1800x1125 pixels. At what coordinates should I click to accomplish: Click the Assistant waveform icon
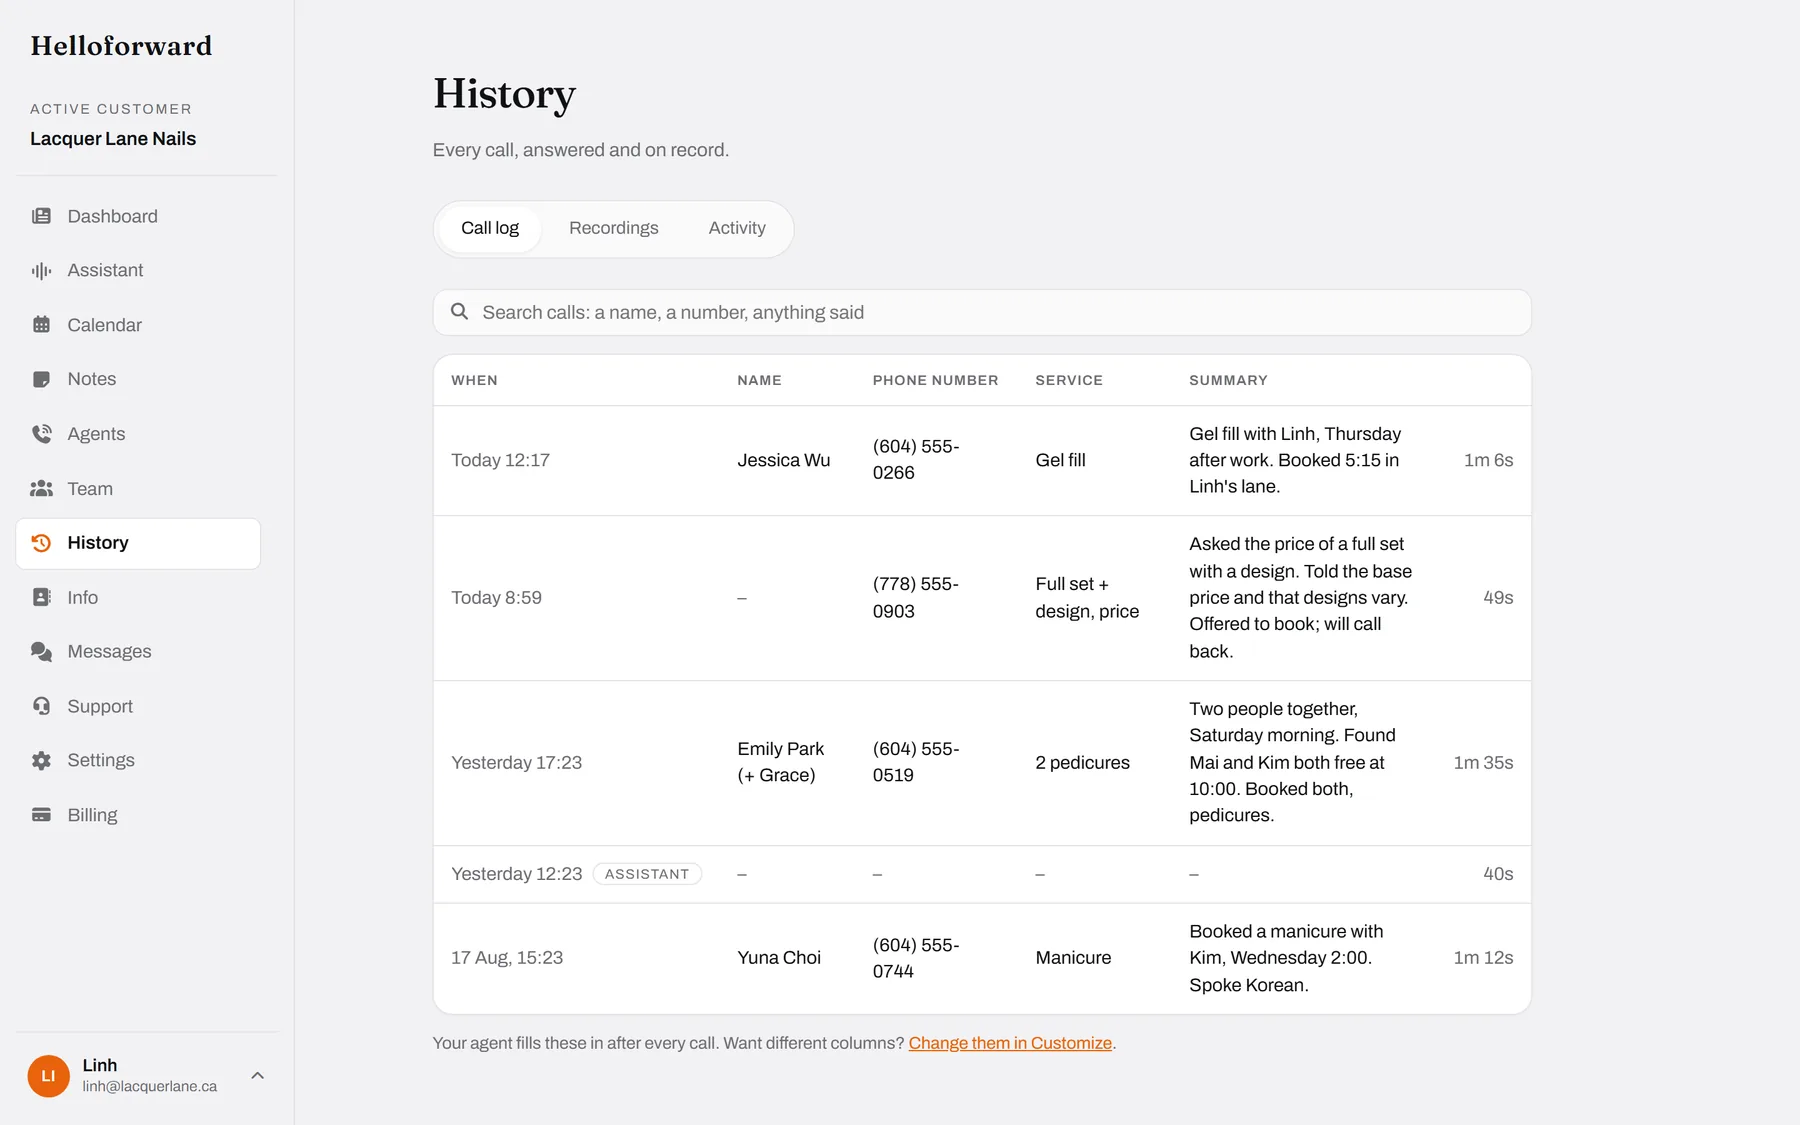coord(41,271)
